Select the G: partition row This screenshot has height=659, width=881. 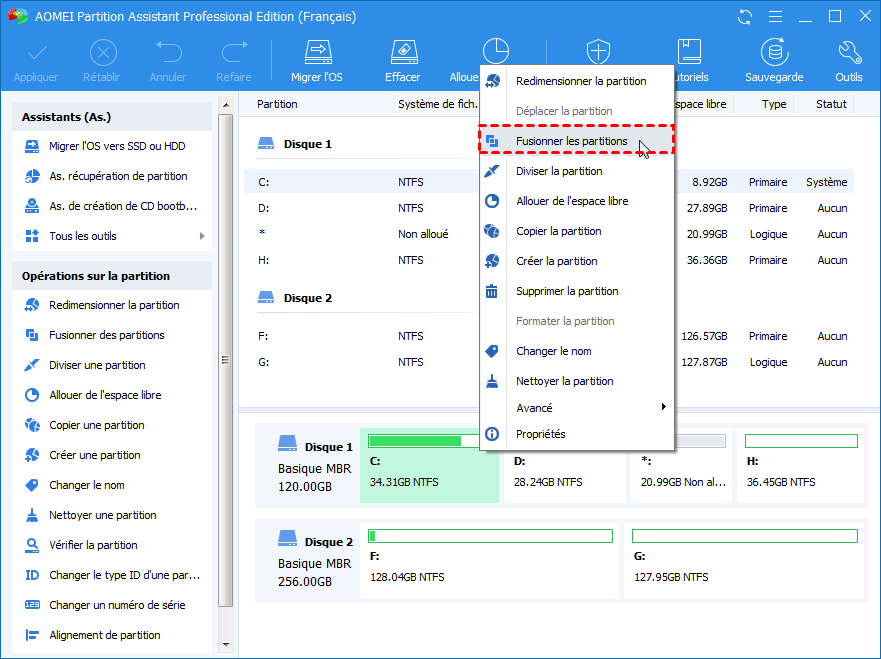point(549,362)
